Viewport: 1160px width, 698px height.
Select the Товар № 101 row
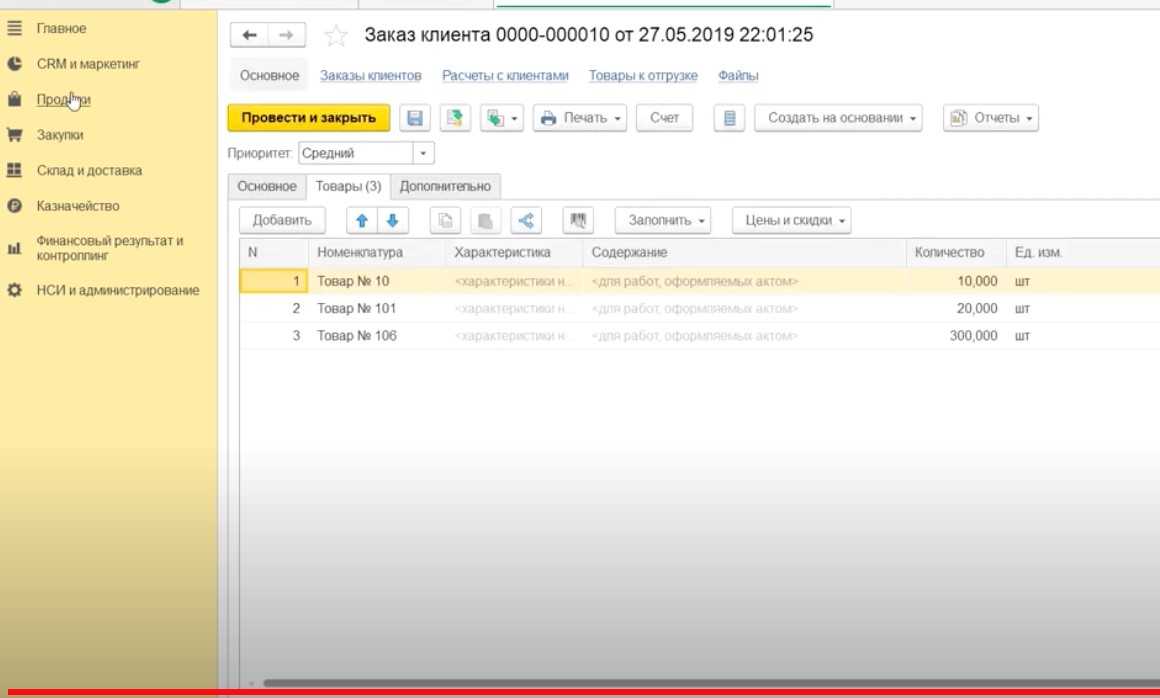tap(357, 308)
